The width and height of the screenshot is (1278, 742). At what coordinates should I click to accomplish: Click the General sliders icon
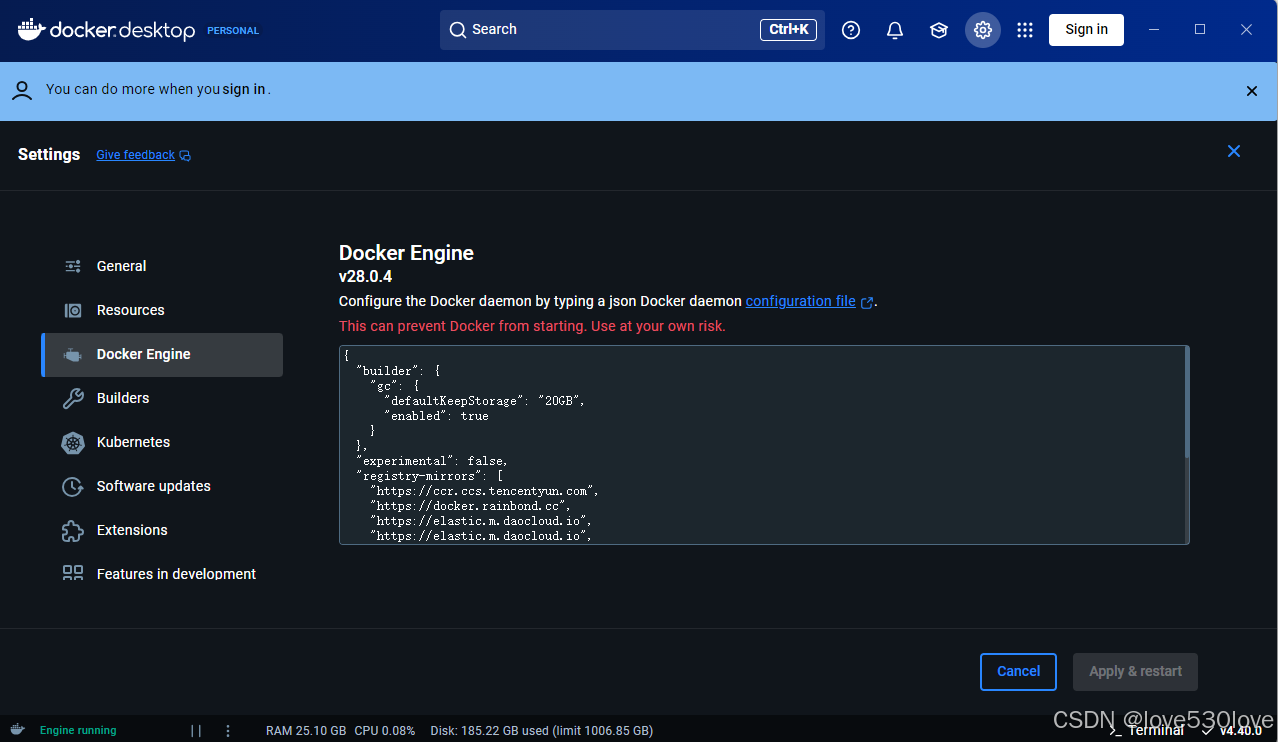pos(73,266)
